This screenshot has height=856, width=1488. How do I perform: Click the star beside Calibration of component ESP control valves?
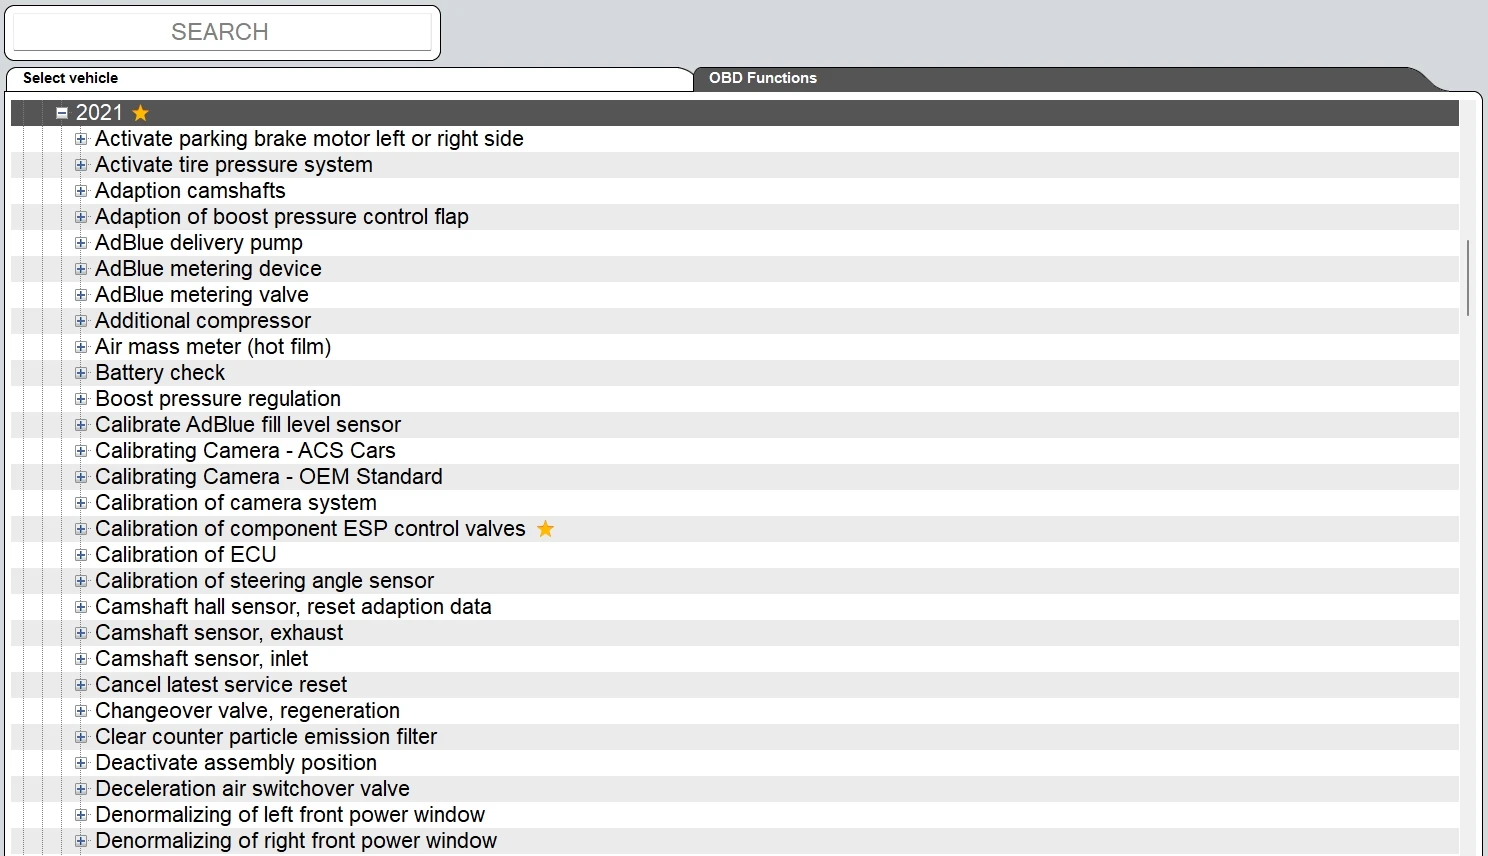click(545, 529)
